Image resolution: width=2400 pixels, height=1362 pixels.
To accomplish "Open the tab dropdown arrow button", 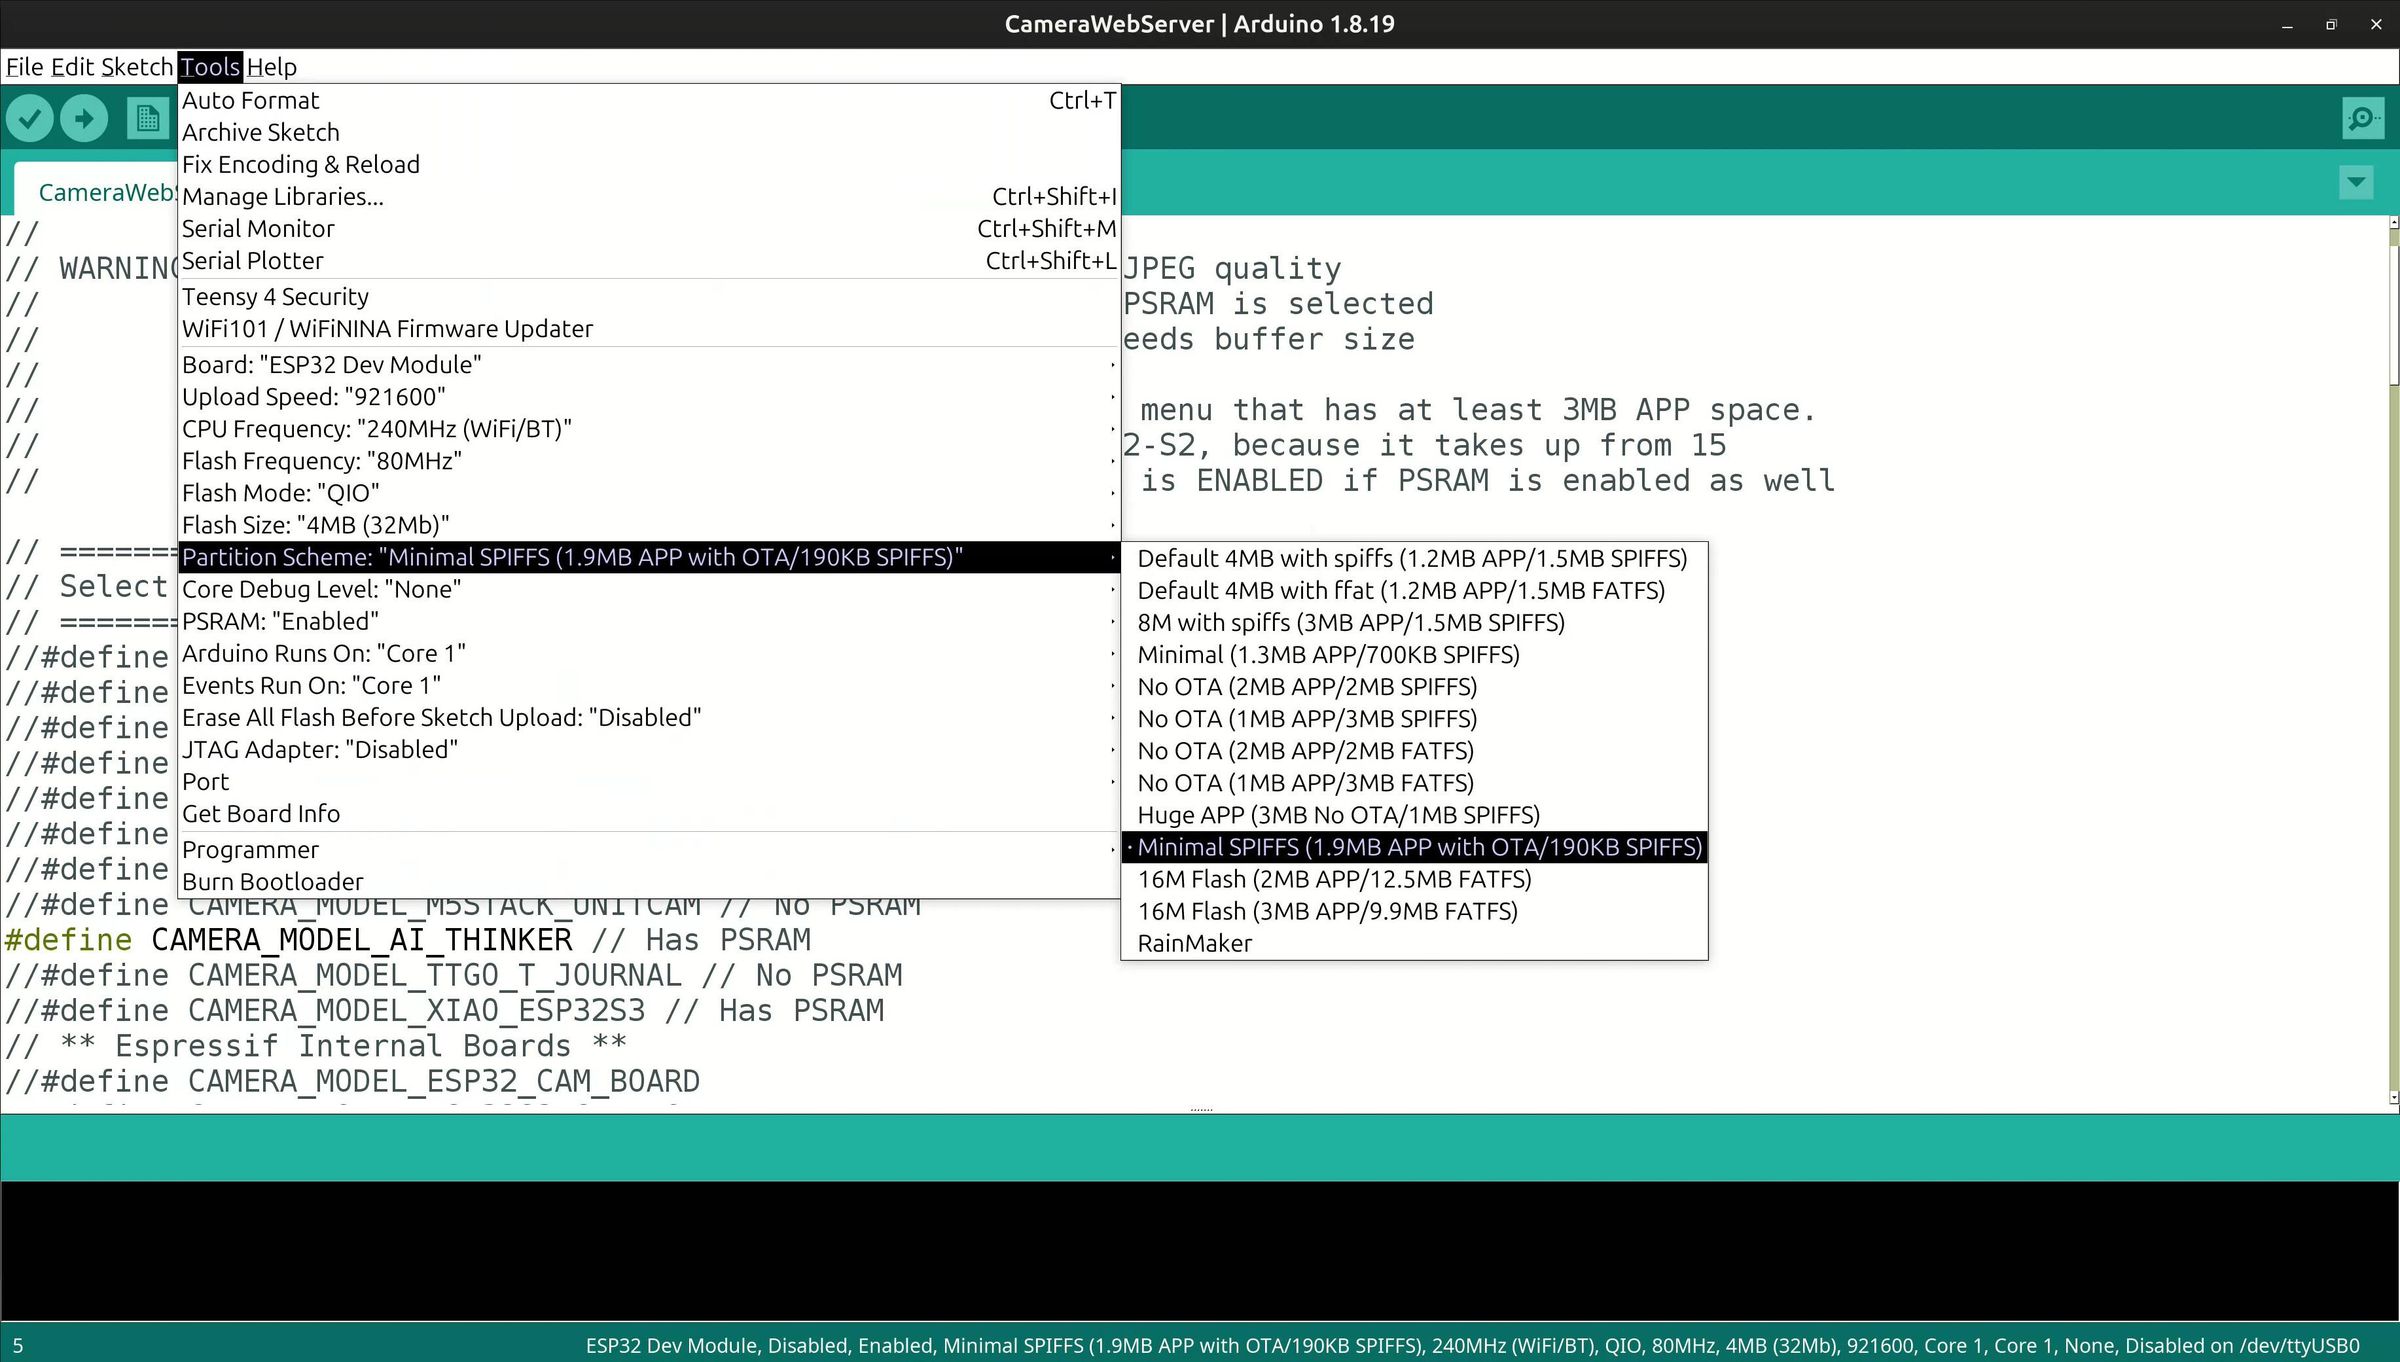I will coord(2356,183).
